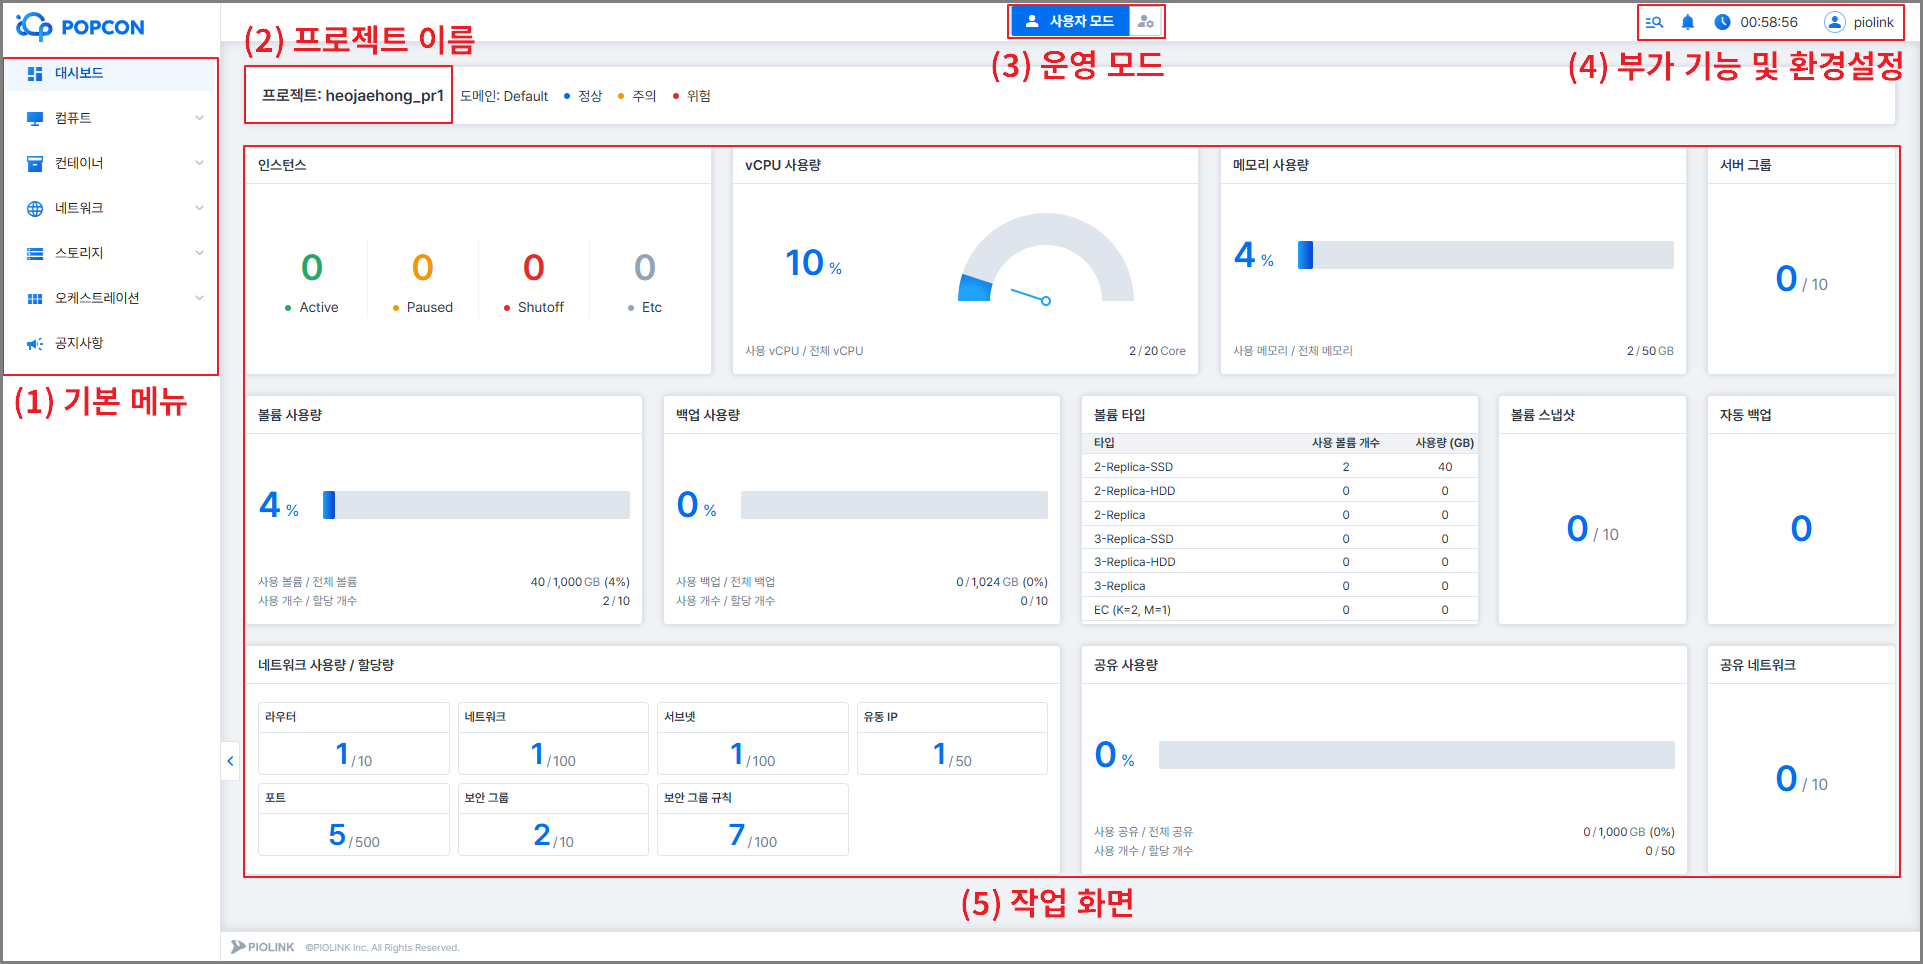This screenshot has height=964, width=1923.
Task: Switch to admin mode with gear-user icon
Action: pyautogui.click(x=1146, y=21)
